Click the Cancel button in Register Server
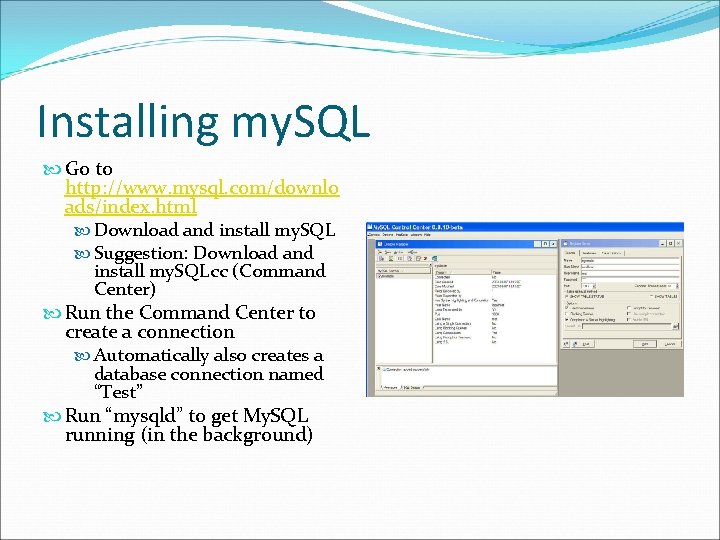The width and height of the screenshot is (720, 540). click(669, 344)
